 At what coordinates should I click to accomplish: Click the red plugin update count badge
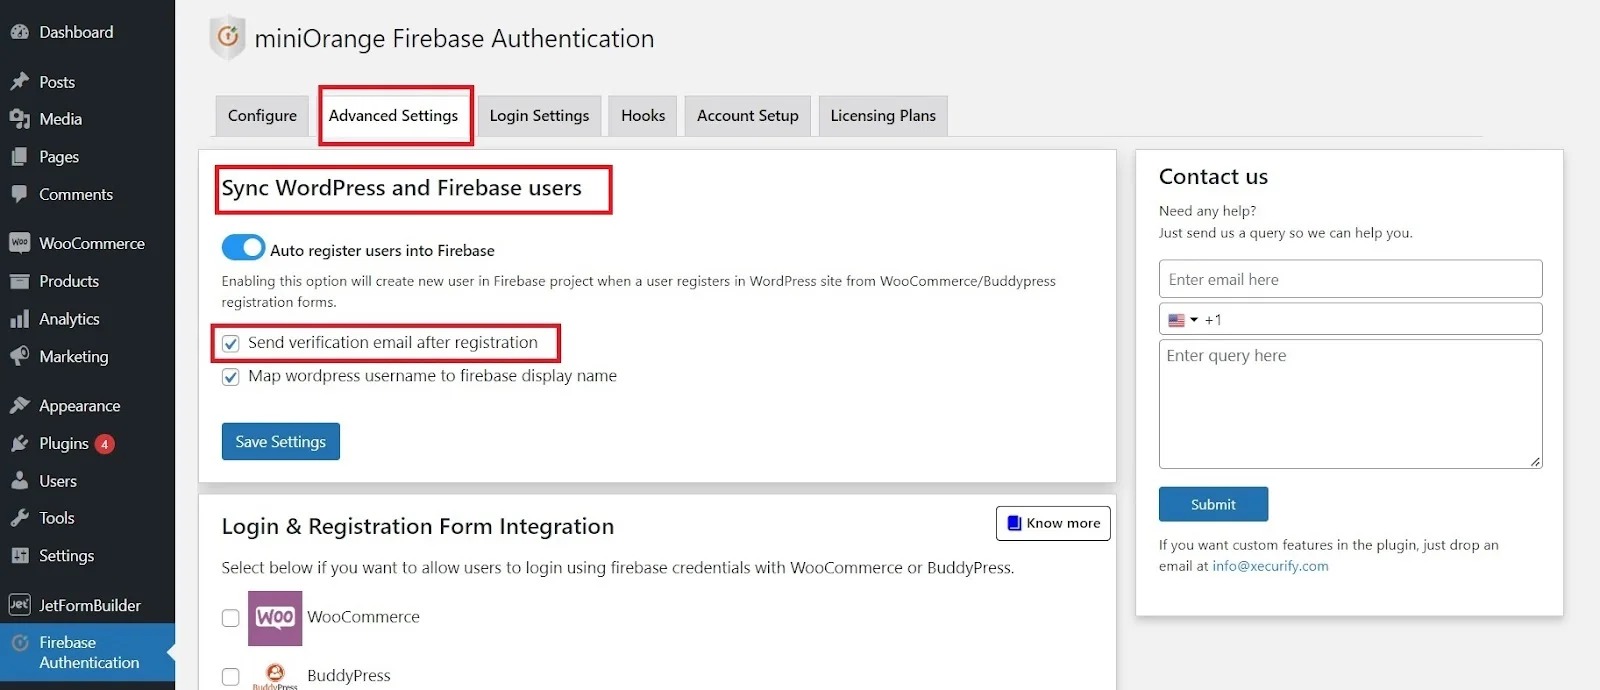105,444
